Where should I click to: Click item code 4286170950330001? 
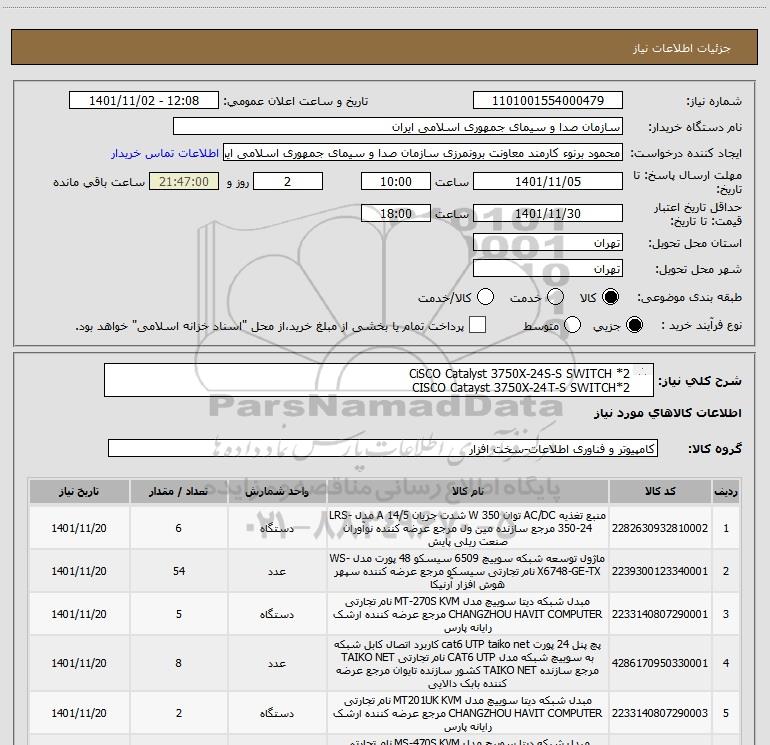(x=660, y=663)
